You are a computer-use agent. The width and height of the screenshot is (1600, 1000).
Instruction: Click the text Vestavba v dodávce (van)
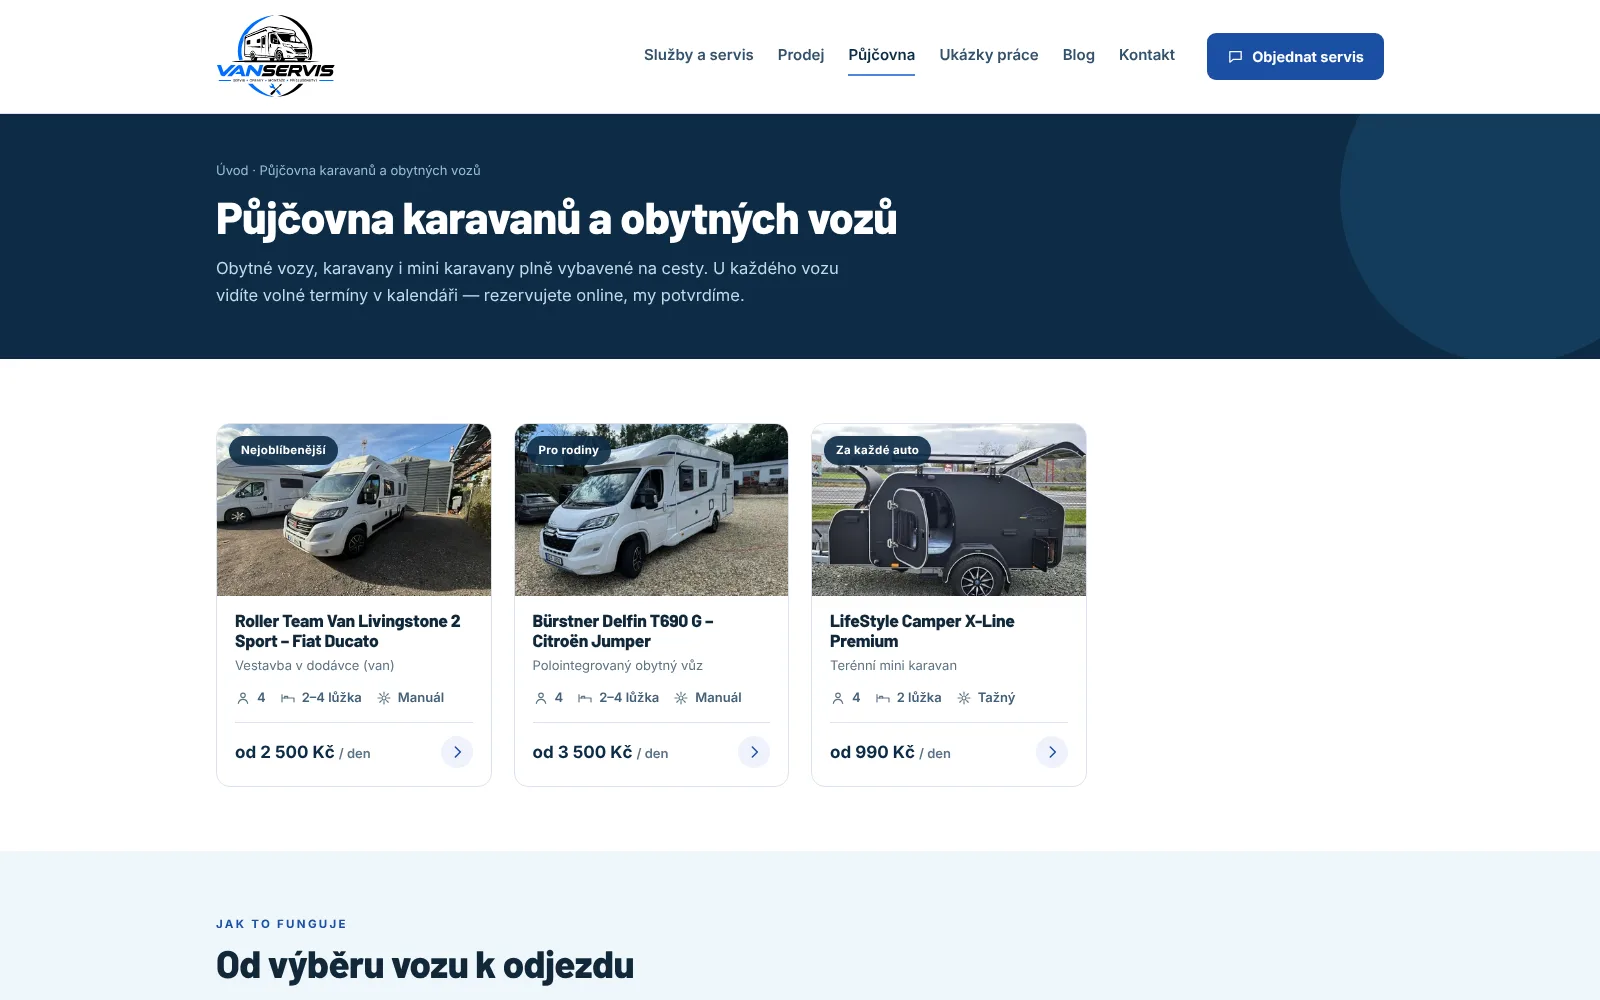(x=315, y=665)
